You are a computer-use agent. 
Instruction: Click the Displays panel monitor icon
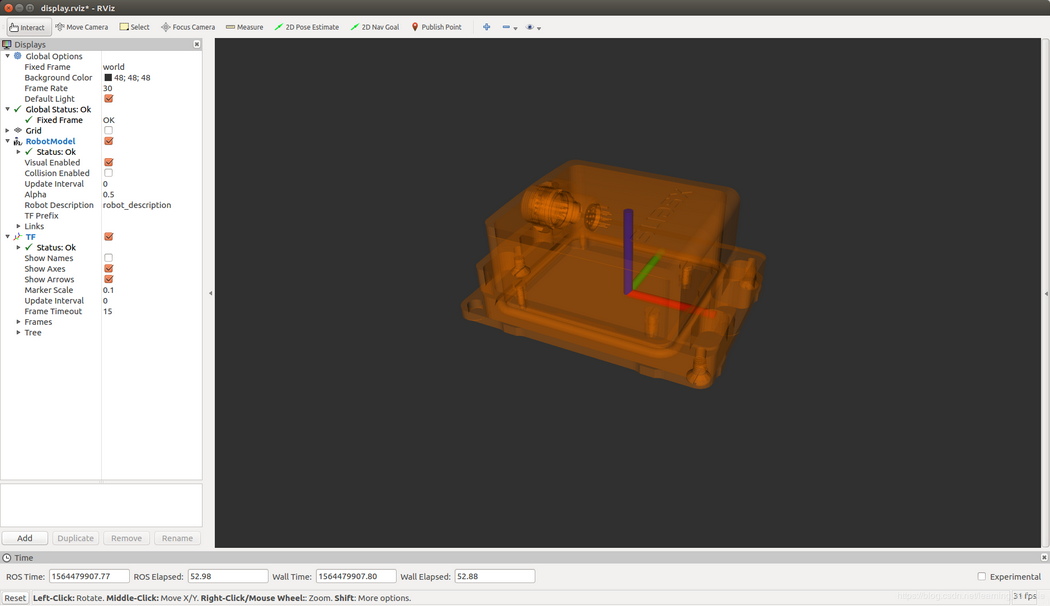(x=7, y=44)
